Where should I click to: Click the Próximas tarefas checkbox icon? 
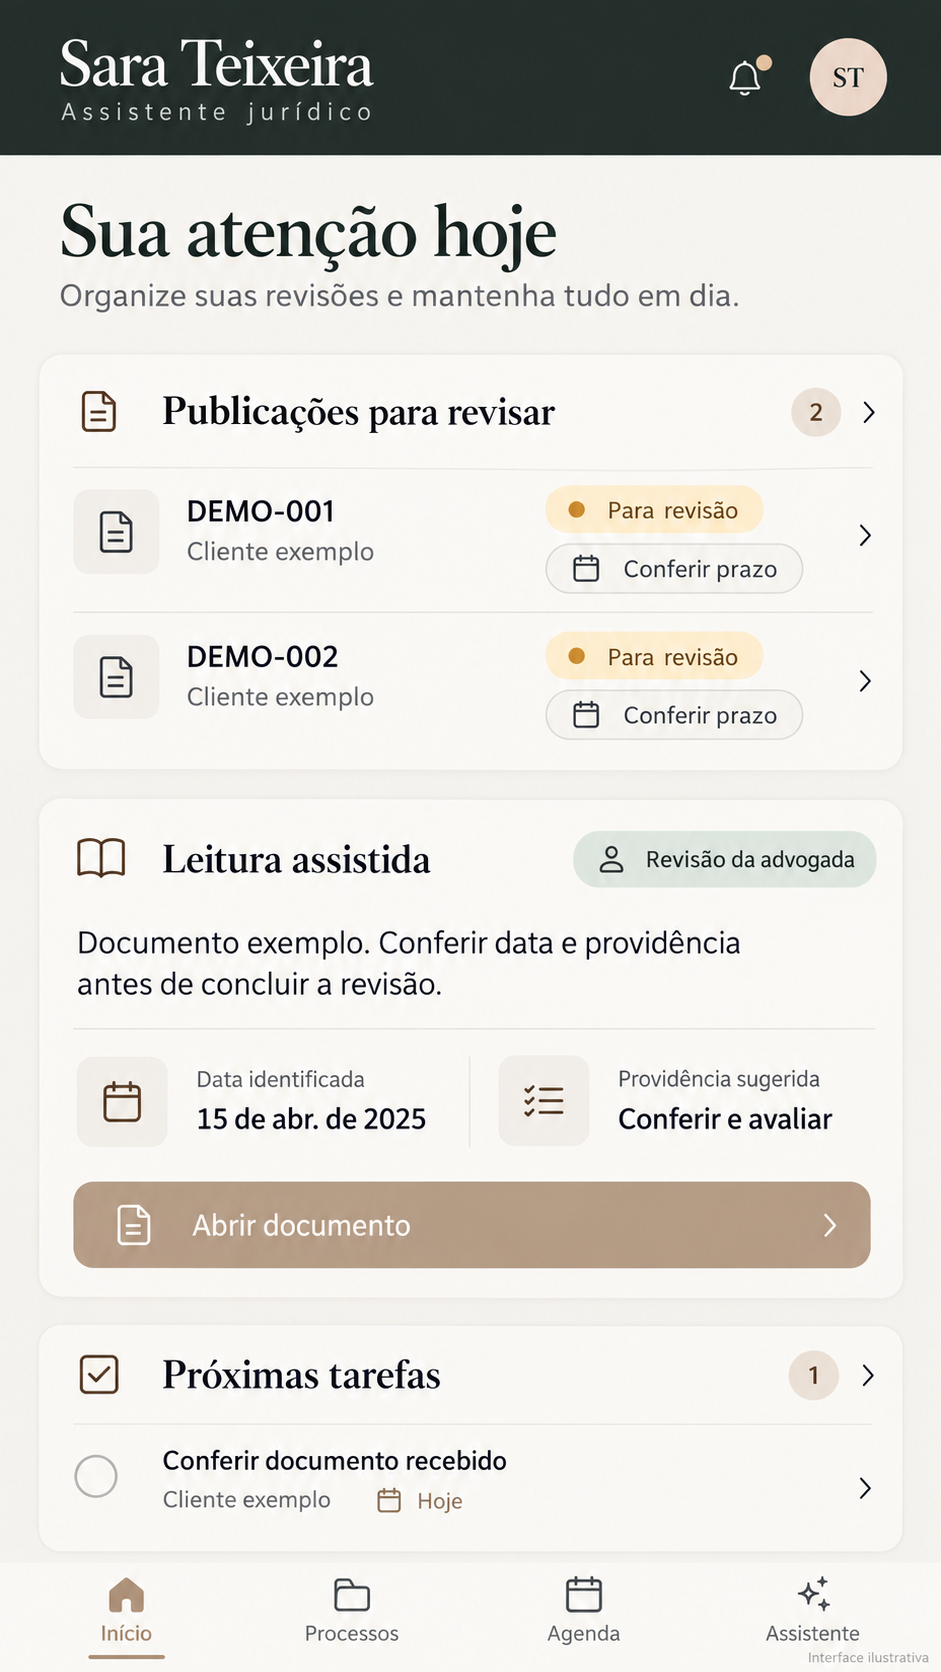pyautogui.click(x=99, y=1375)
